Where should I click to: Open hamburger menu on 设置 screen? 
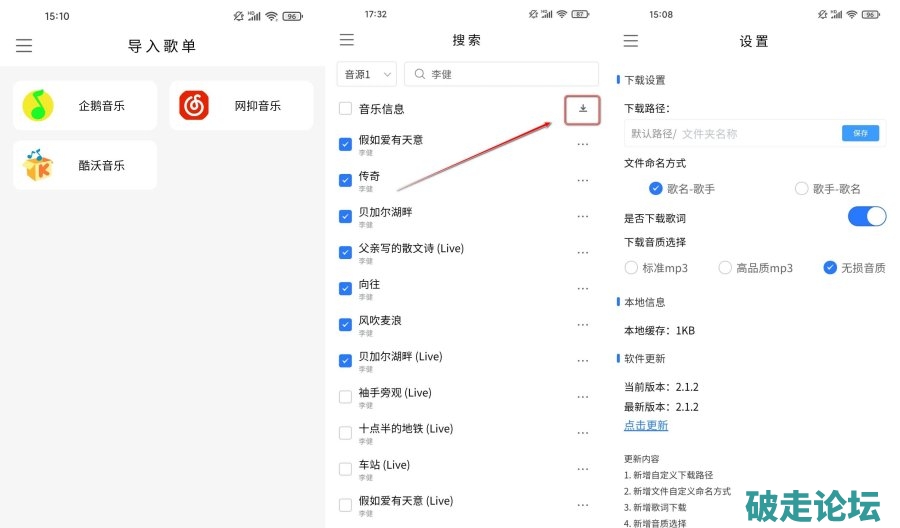click(x=630, y=41)
